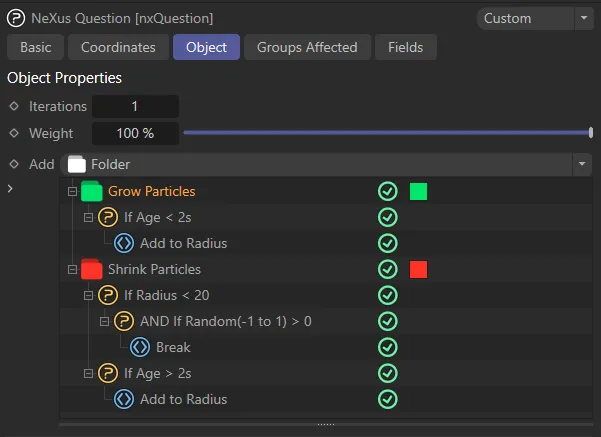Toggle the Shrink Particles enabled checkmark

388,269
